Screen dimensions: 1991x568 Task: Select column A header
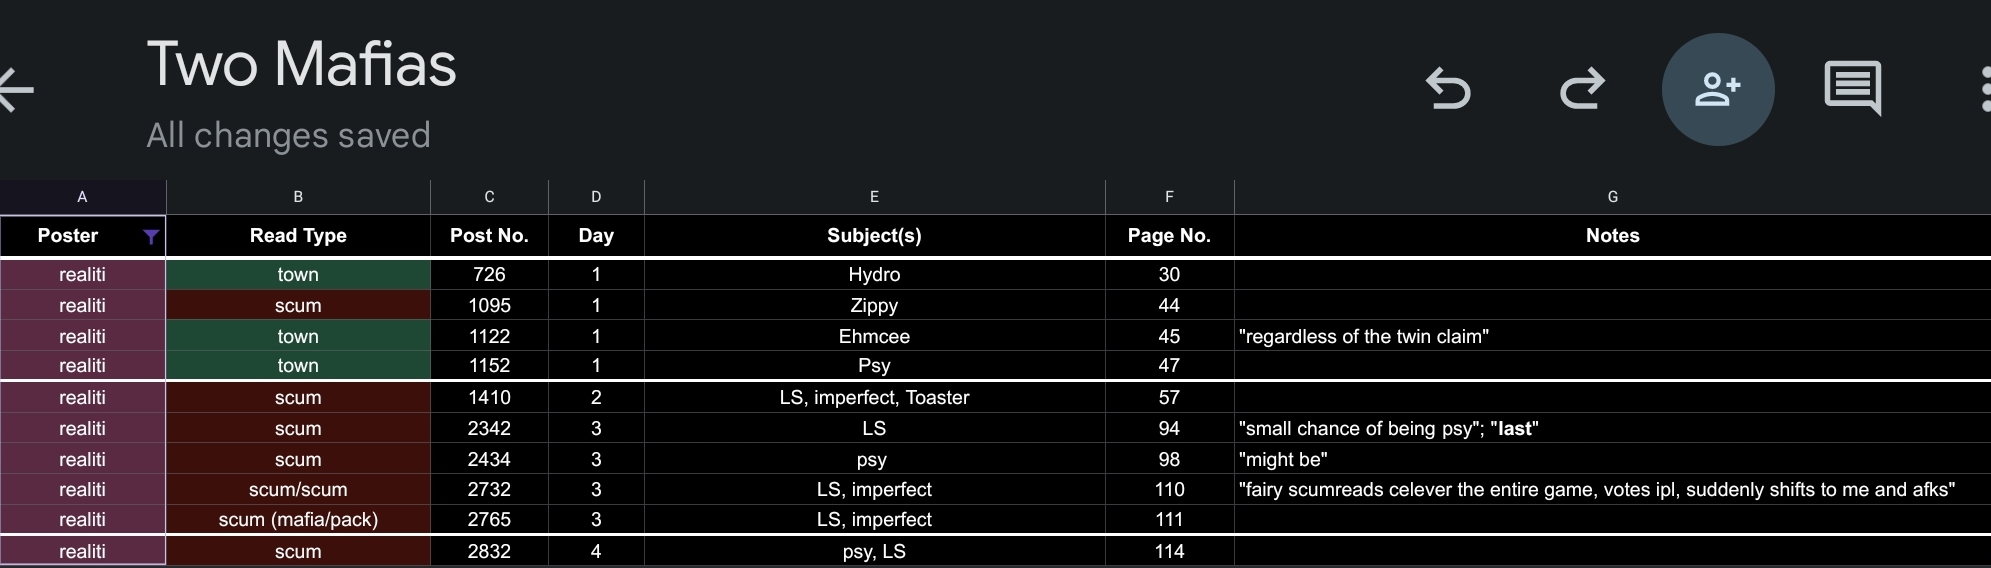[83, 197]
